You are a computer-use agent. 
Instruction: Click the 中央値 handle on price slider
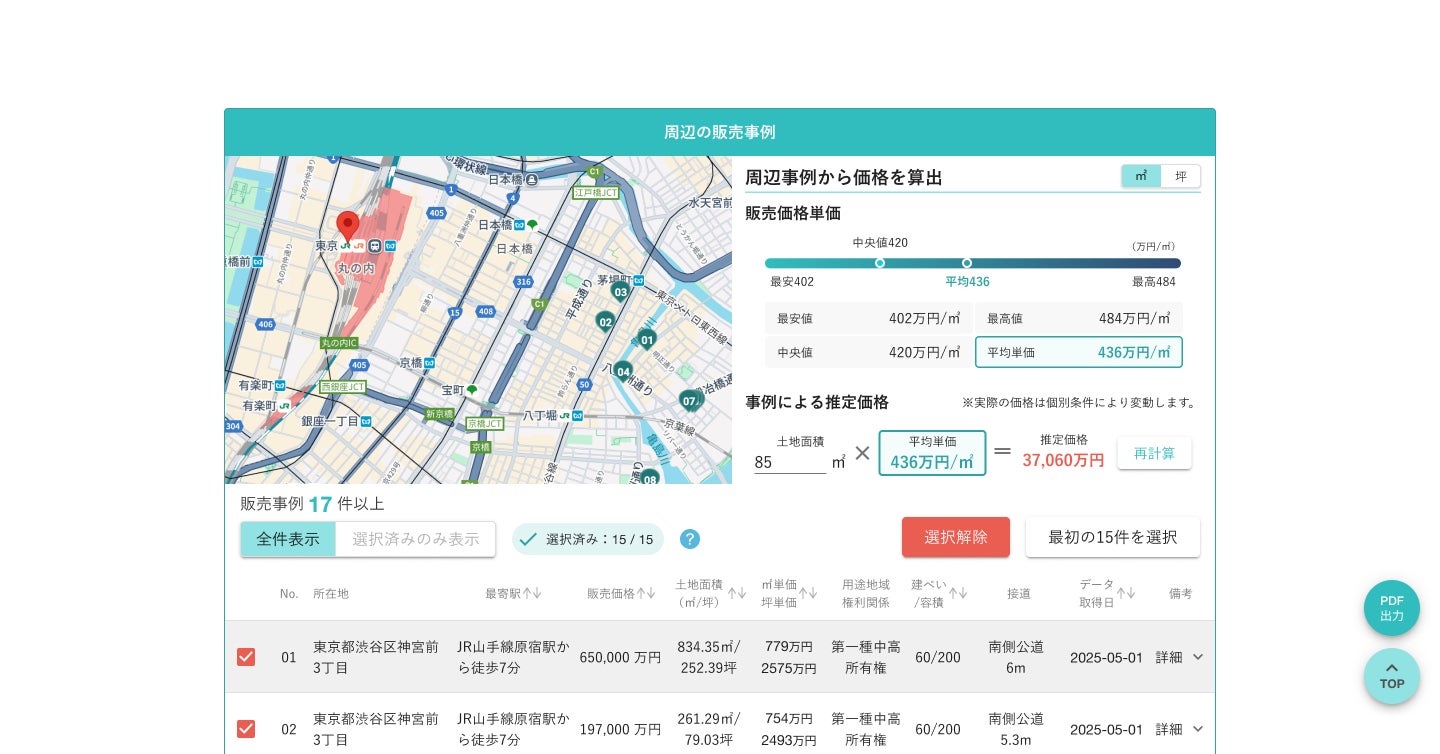click(880, 263)
